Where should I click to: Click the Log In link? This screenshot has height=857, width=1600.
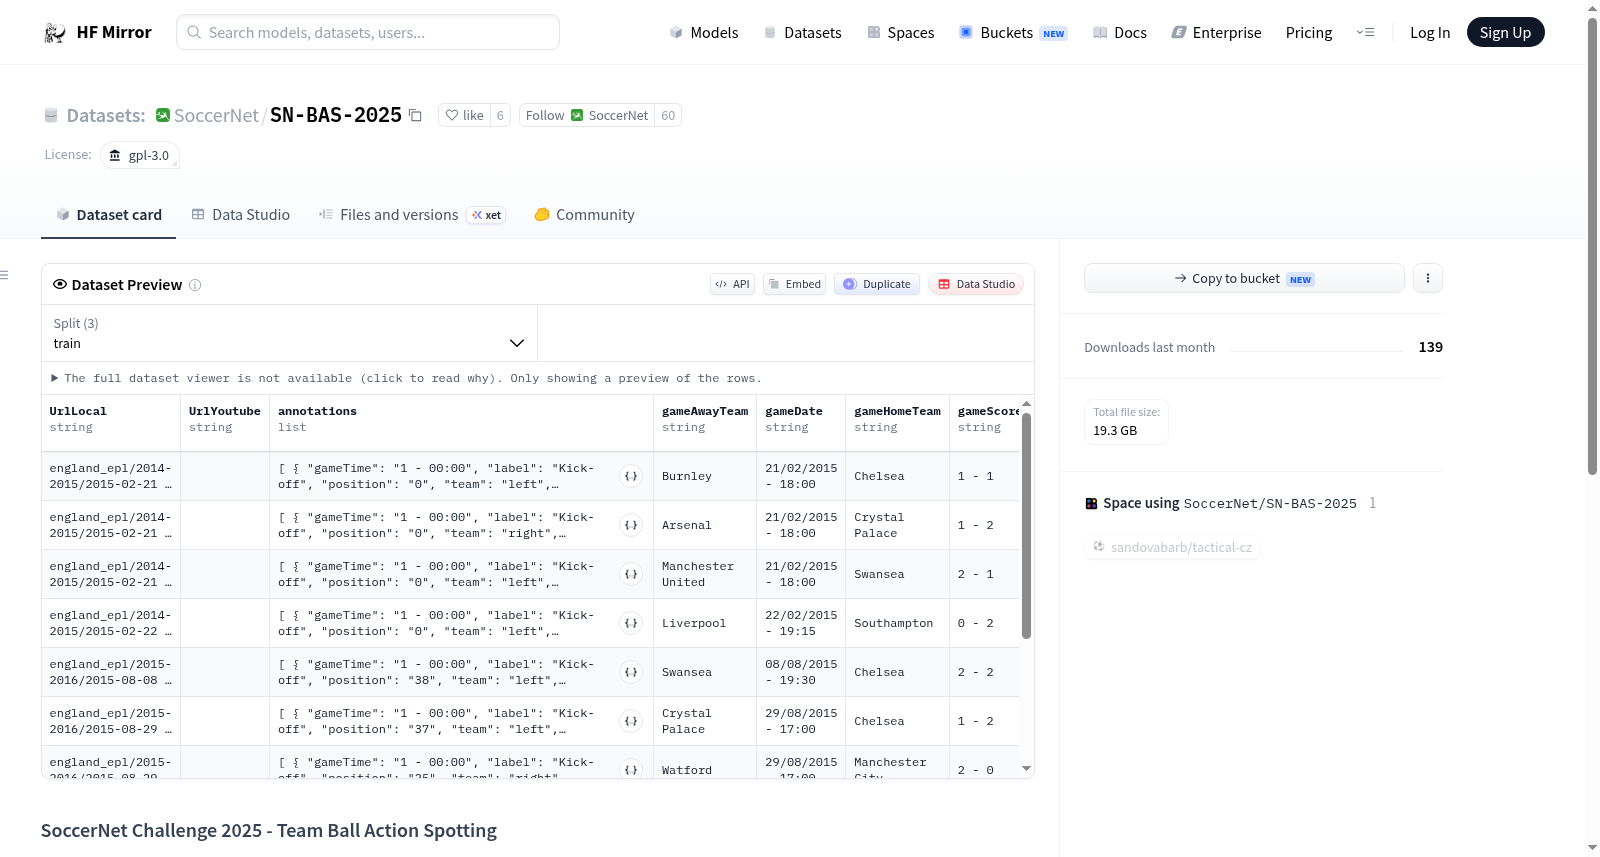coord(1430,33)
